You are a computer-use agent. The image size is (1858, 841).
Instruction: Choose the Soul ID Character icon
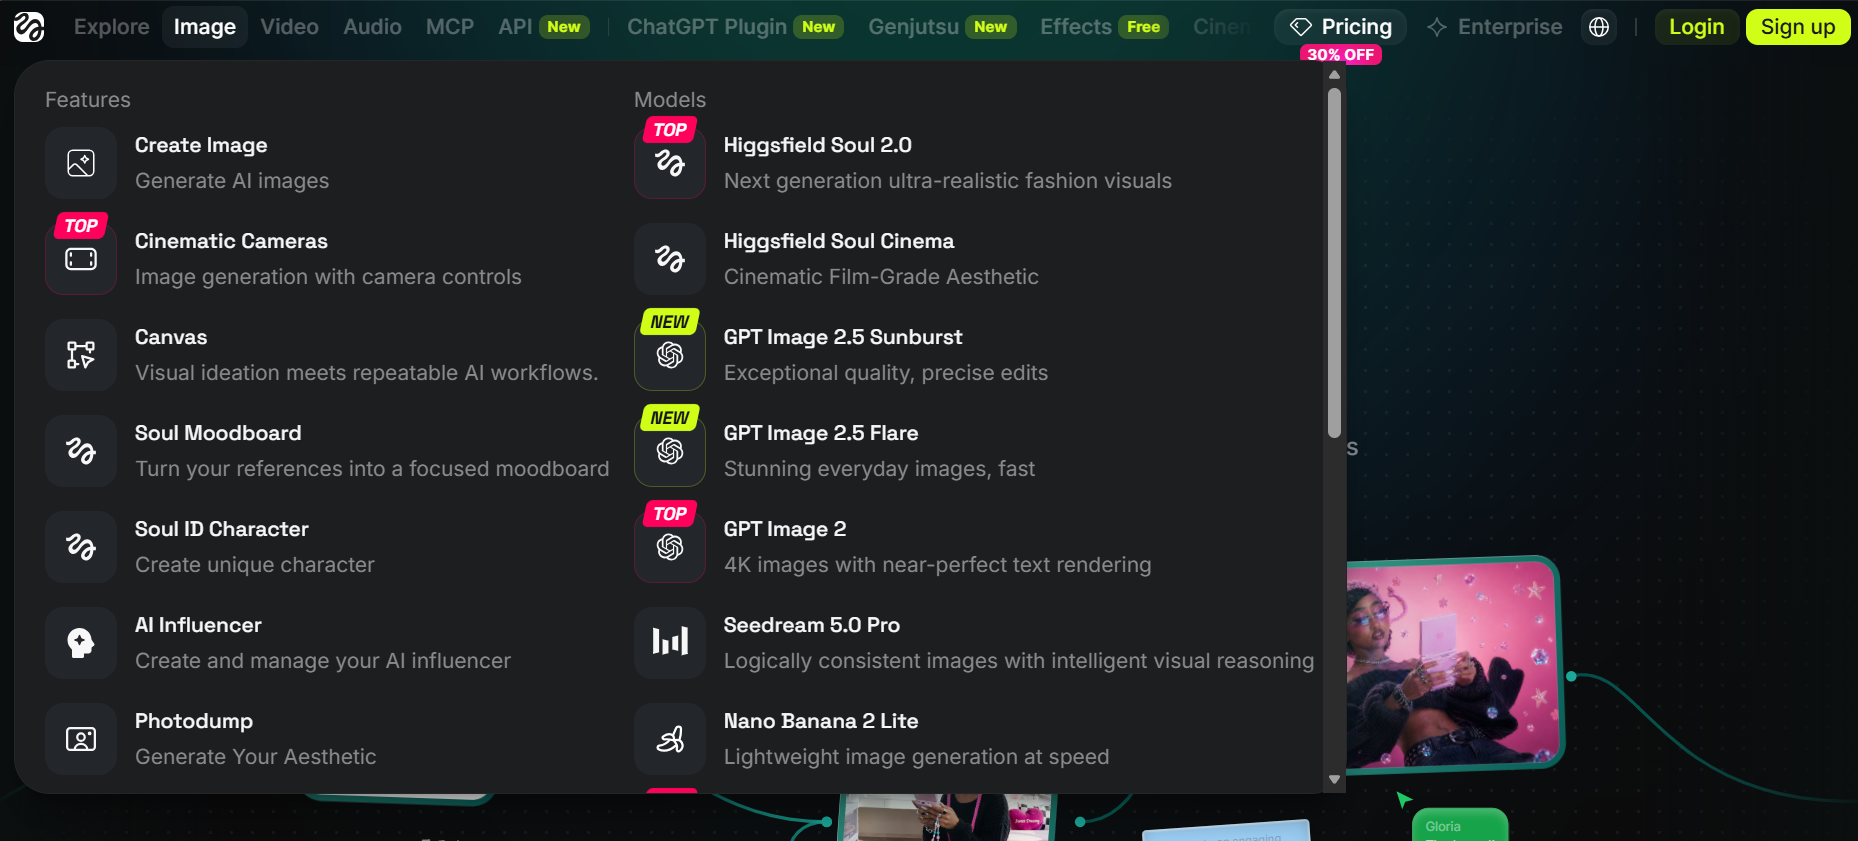(81, 547)
